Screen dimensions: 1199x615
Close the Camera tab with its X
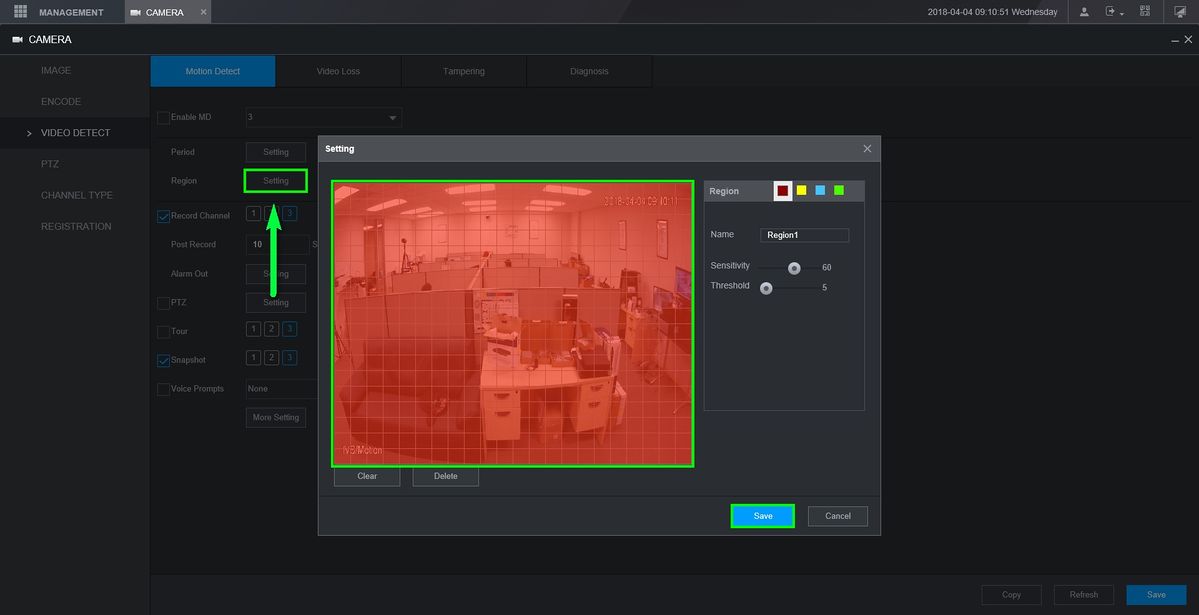203,12
